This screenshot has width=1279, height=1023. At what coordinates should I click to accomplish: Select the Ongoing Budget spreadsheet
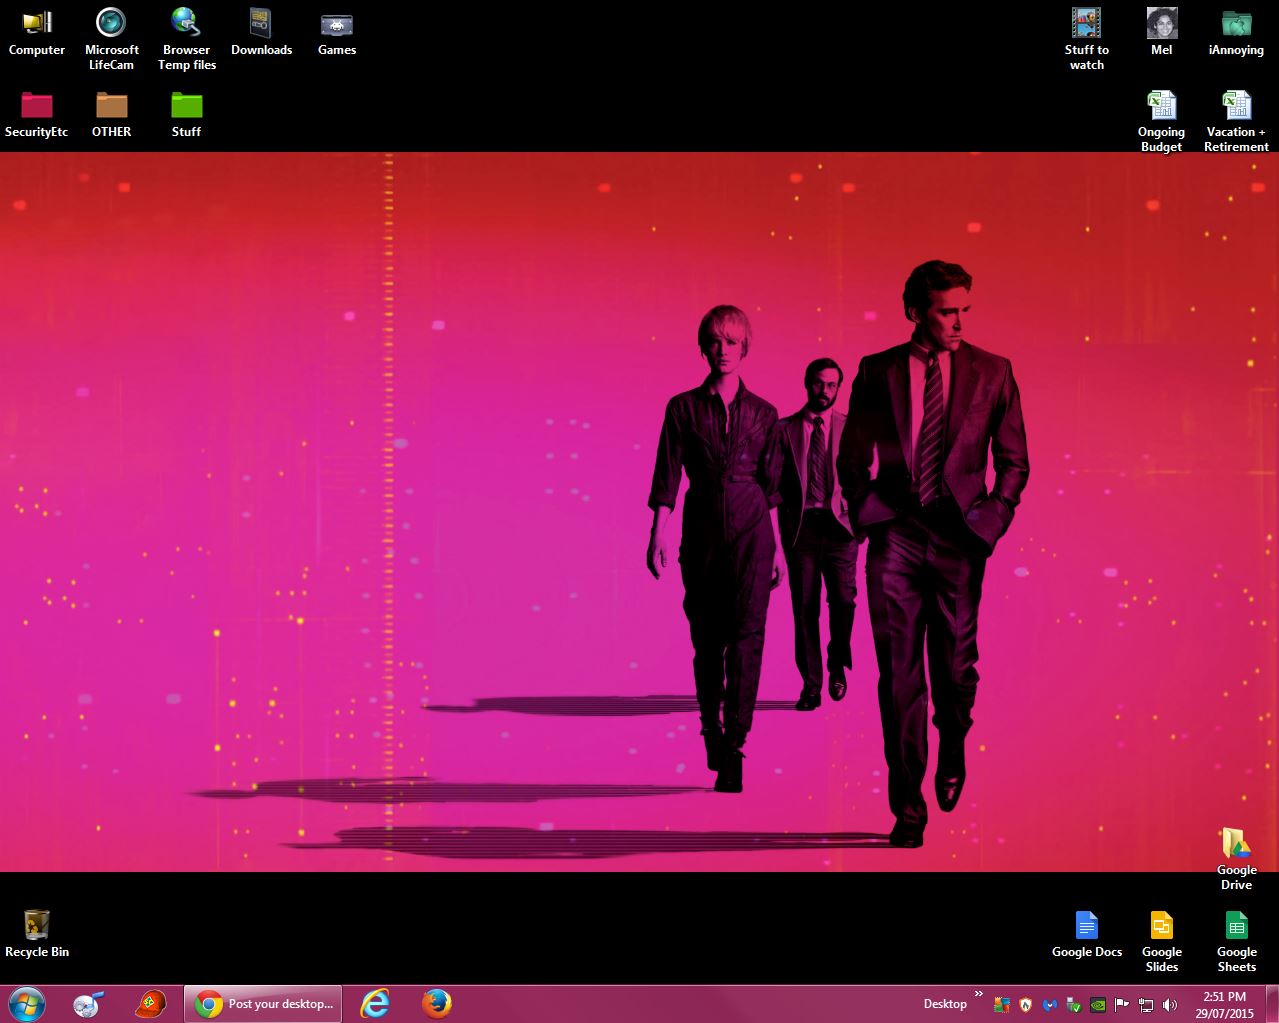[x=1161, y=121]
